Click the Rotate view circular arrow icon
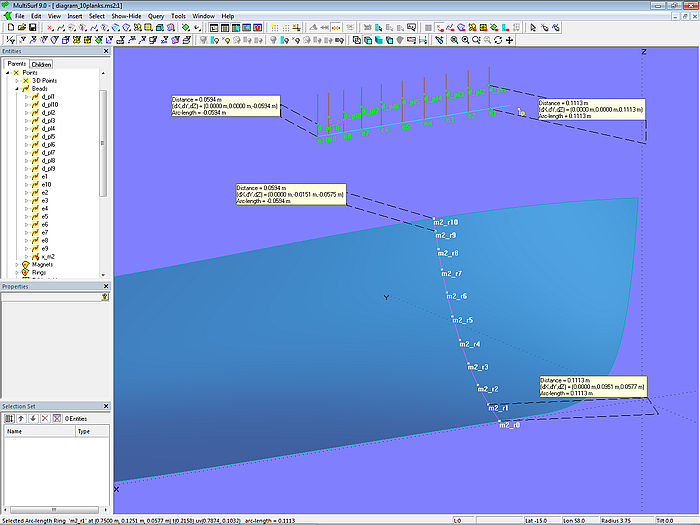The image size is (700, 525). 497,40
